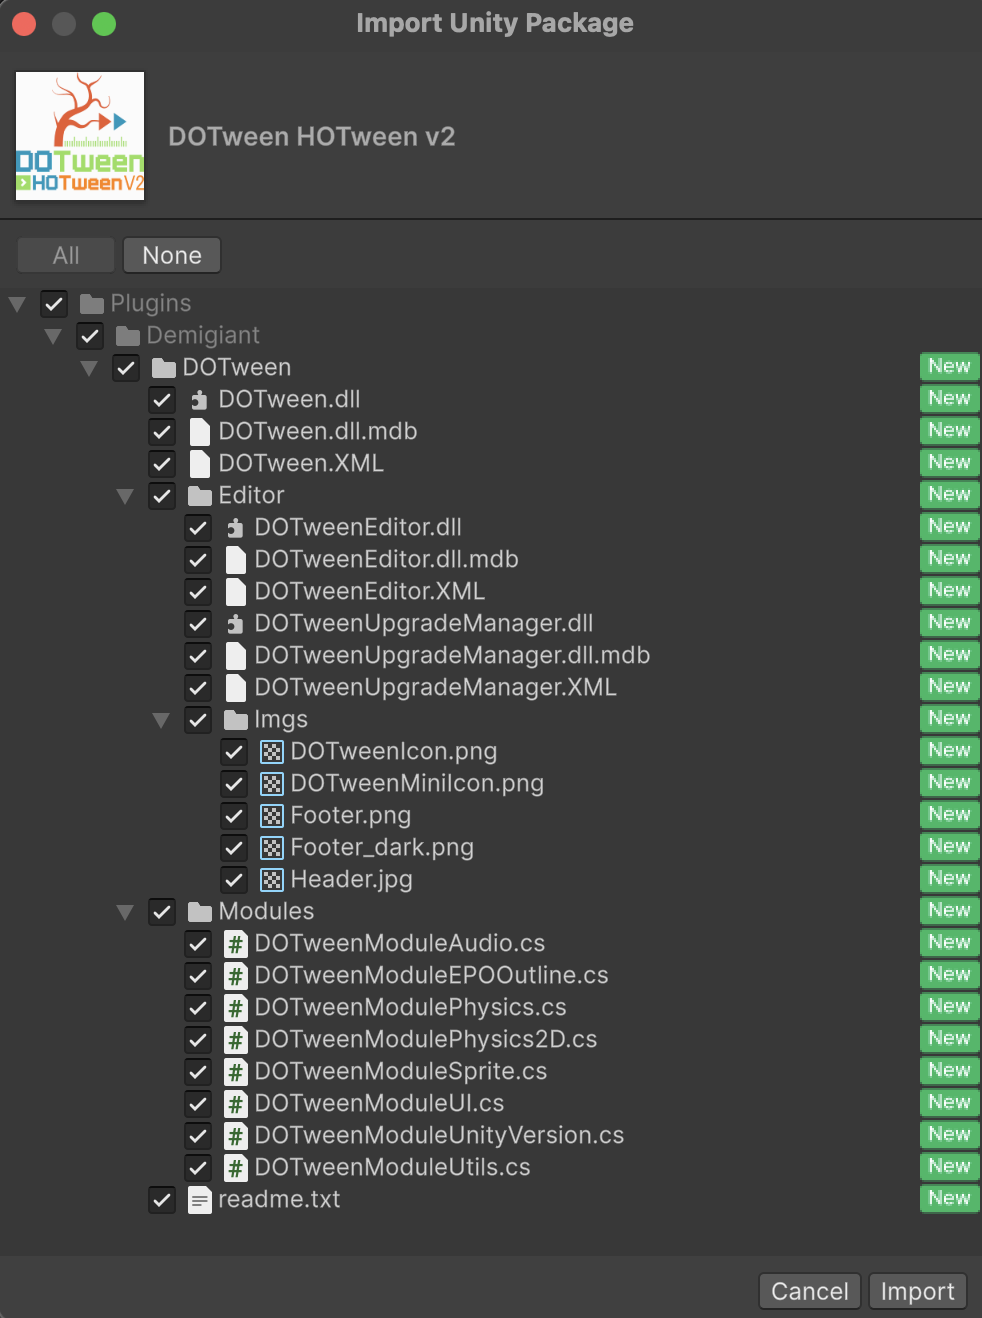Screen dimensions: 982x1318
Task: Click the DOTweenEditor.dll plugin icon
Action: coord(236,527)
